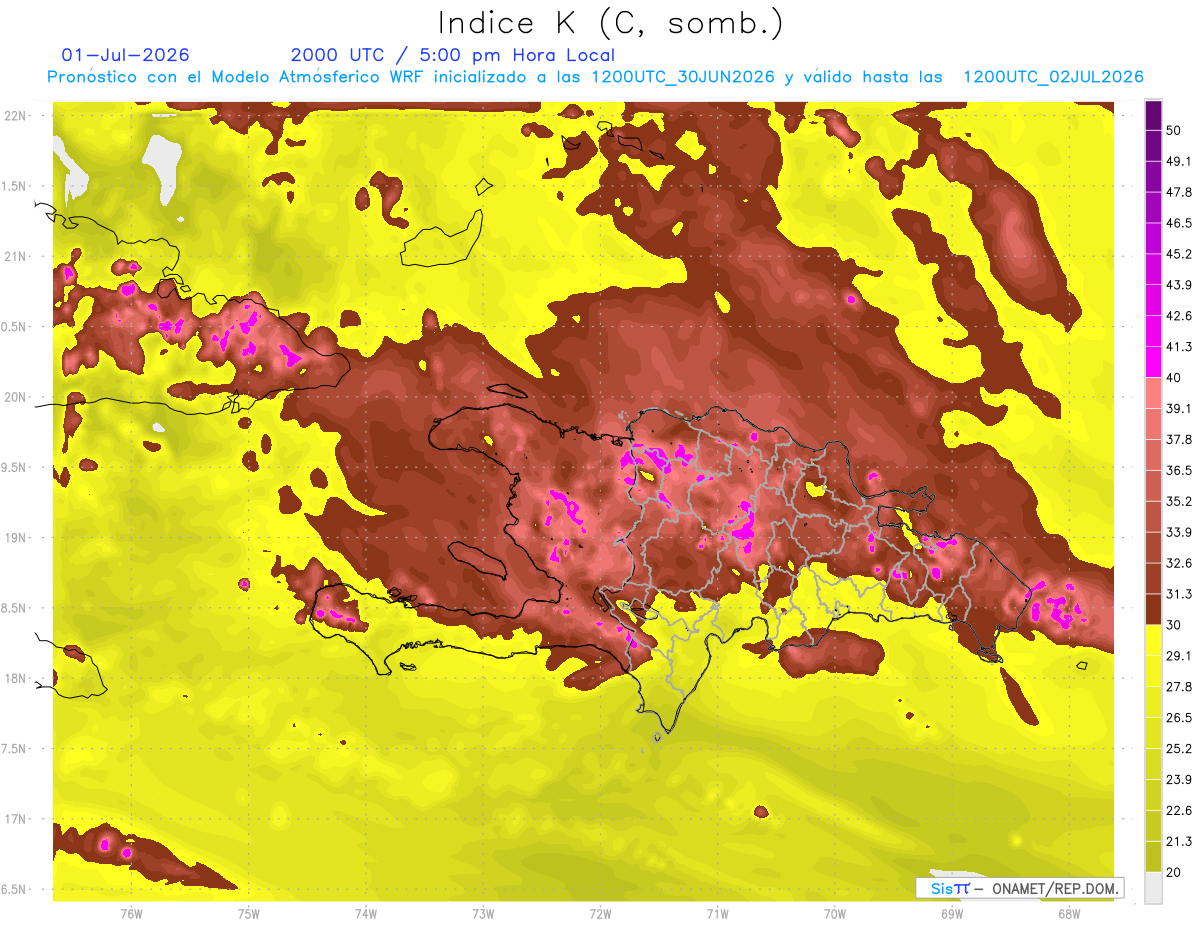Click the colorbar value "39.1"

(x=1179, y=408)
